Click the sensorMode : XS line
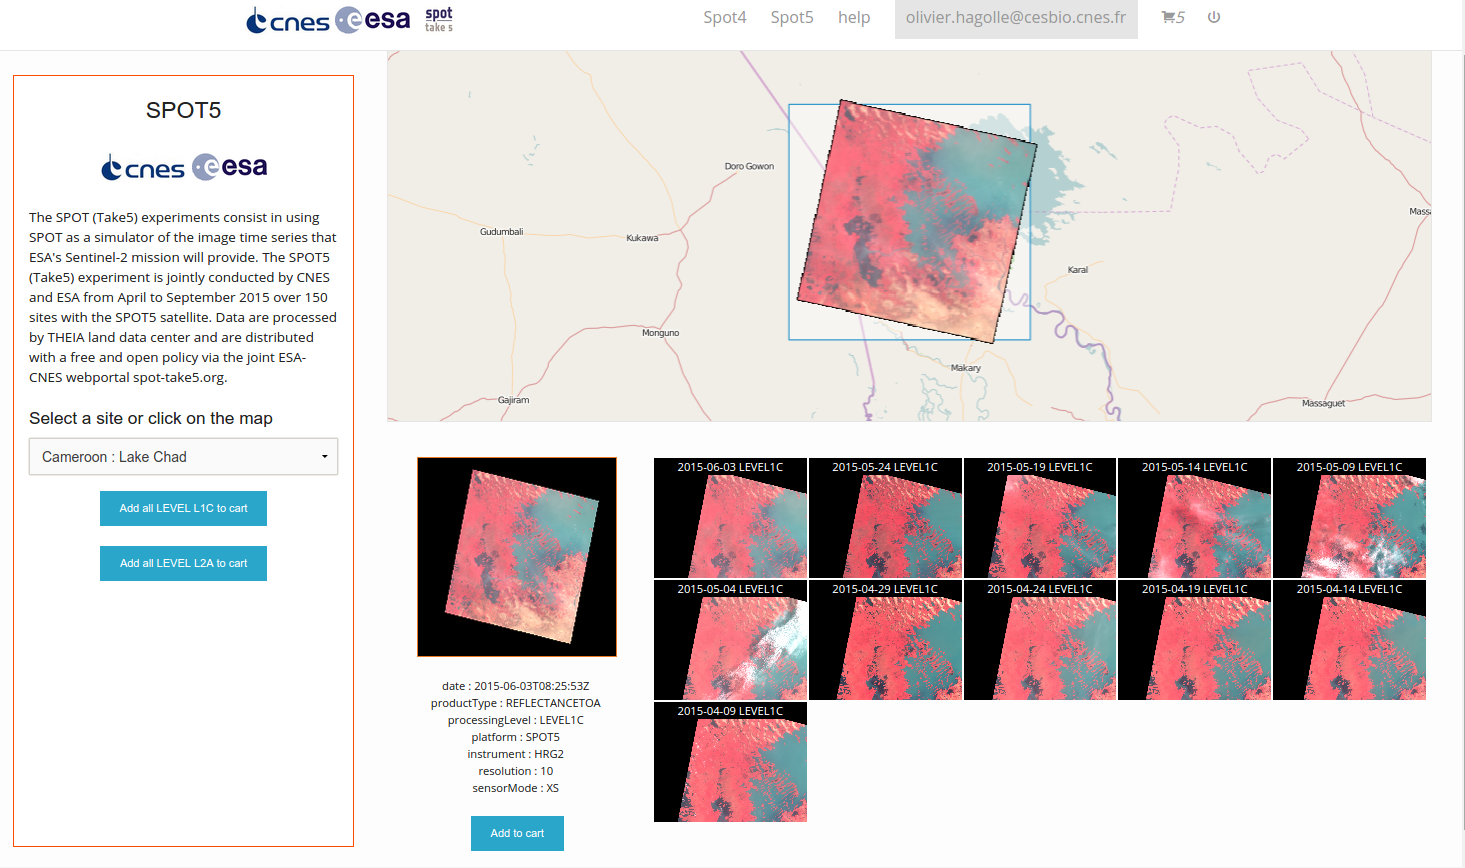Viewport: 1465px width, 868px height. tap(516, 788)
